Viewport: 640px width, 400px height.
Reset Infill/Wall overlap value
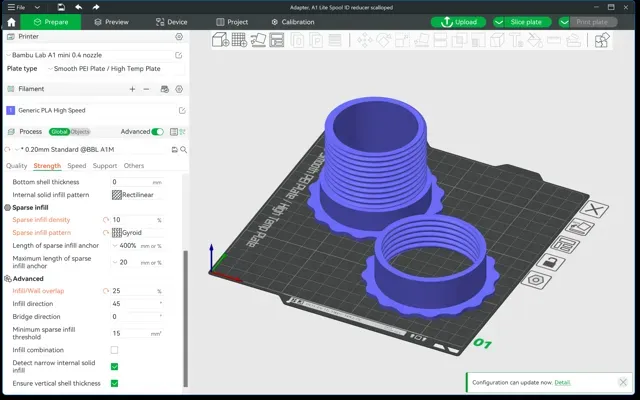tap(106, 291)
